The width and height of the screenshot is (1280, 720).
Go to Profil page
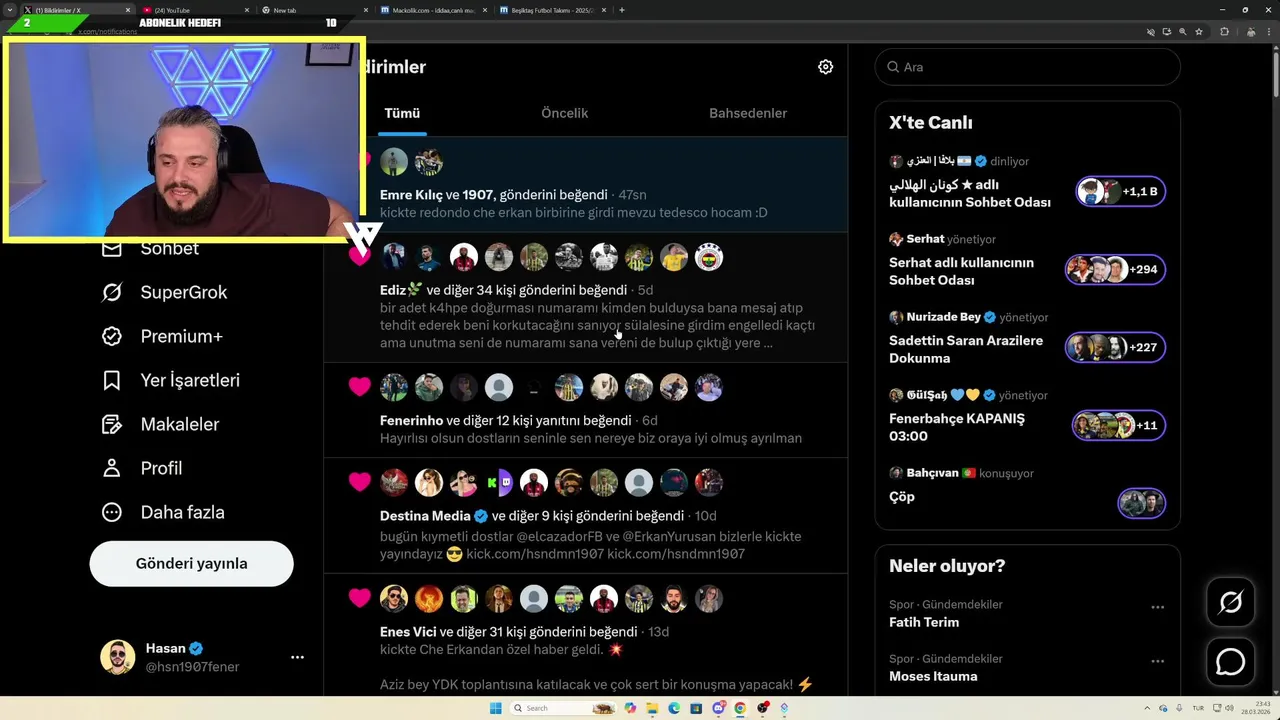point(142,468)
